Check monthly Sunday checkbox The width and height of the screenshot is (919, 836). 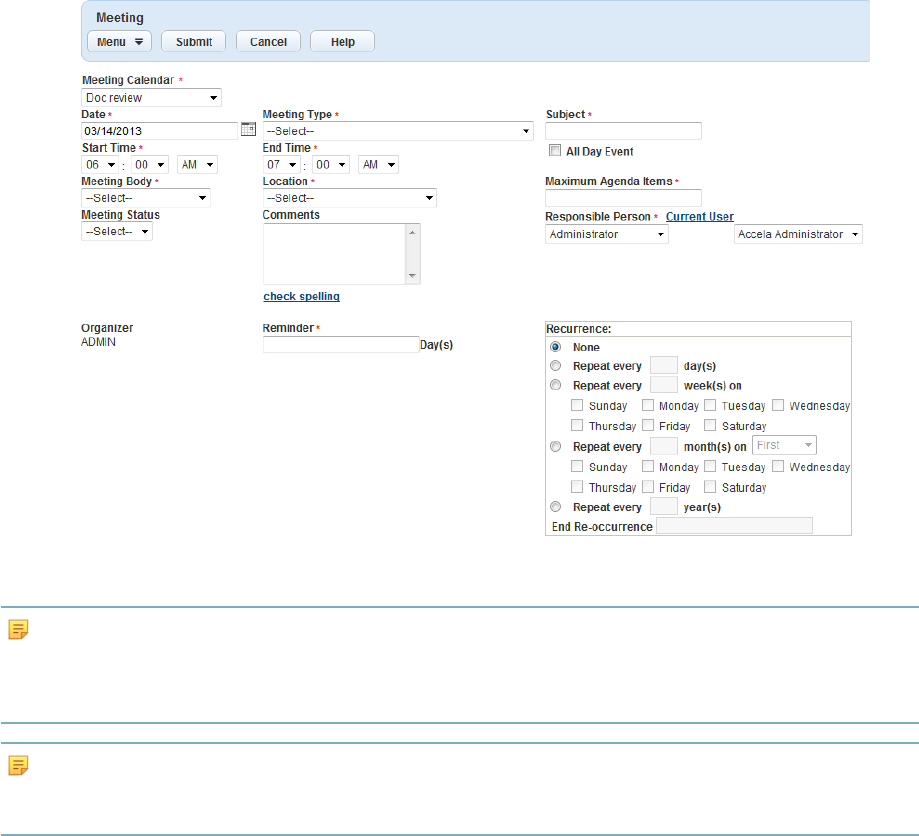[577, 467]
